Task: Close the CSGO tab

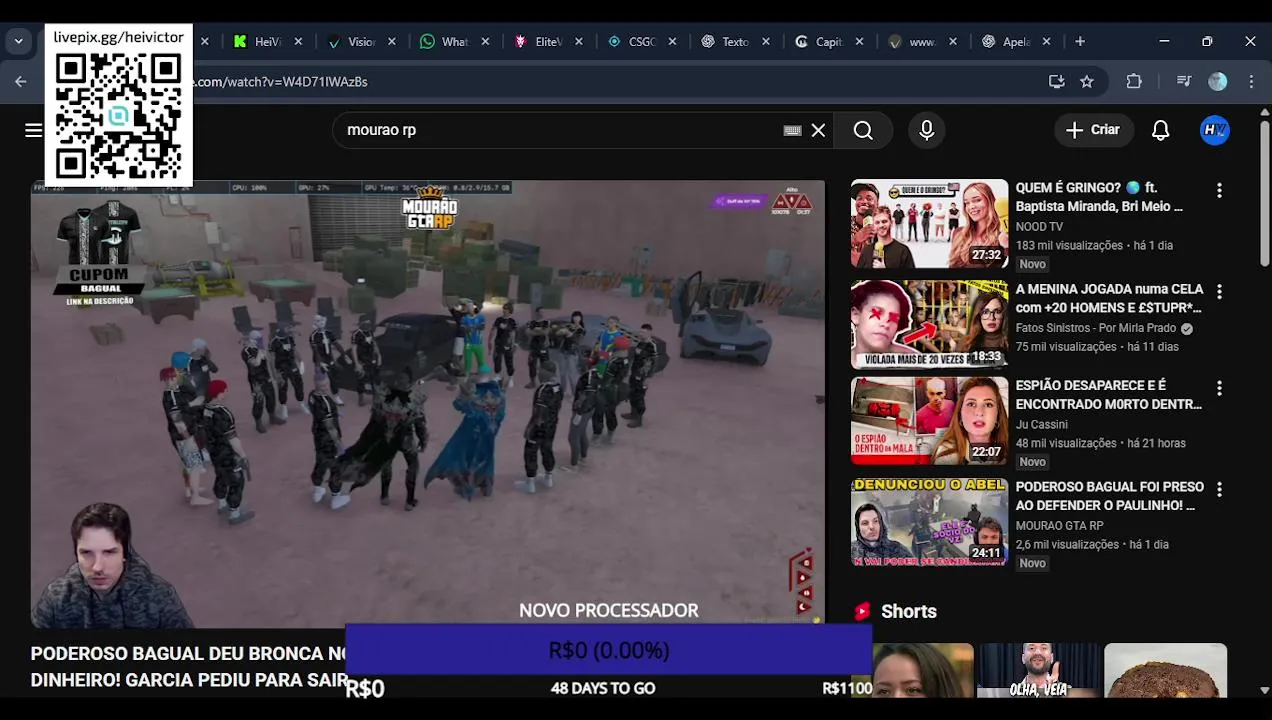Action: [x=672, y=42]
